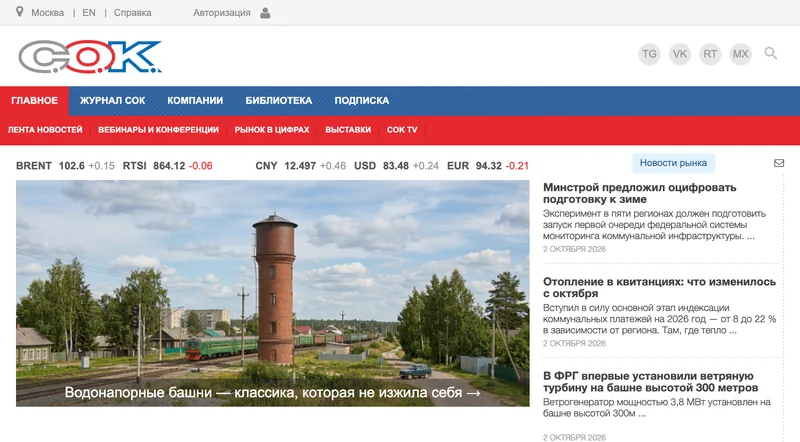The width and height of the screenshot is (800, 442).
Task: Open the Авторизация login link
Action: [x=221, y=13]
